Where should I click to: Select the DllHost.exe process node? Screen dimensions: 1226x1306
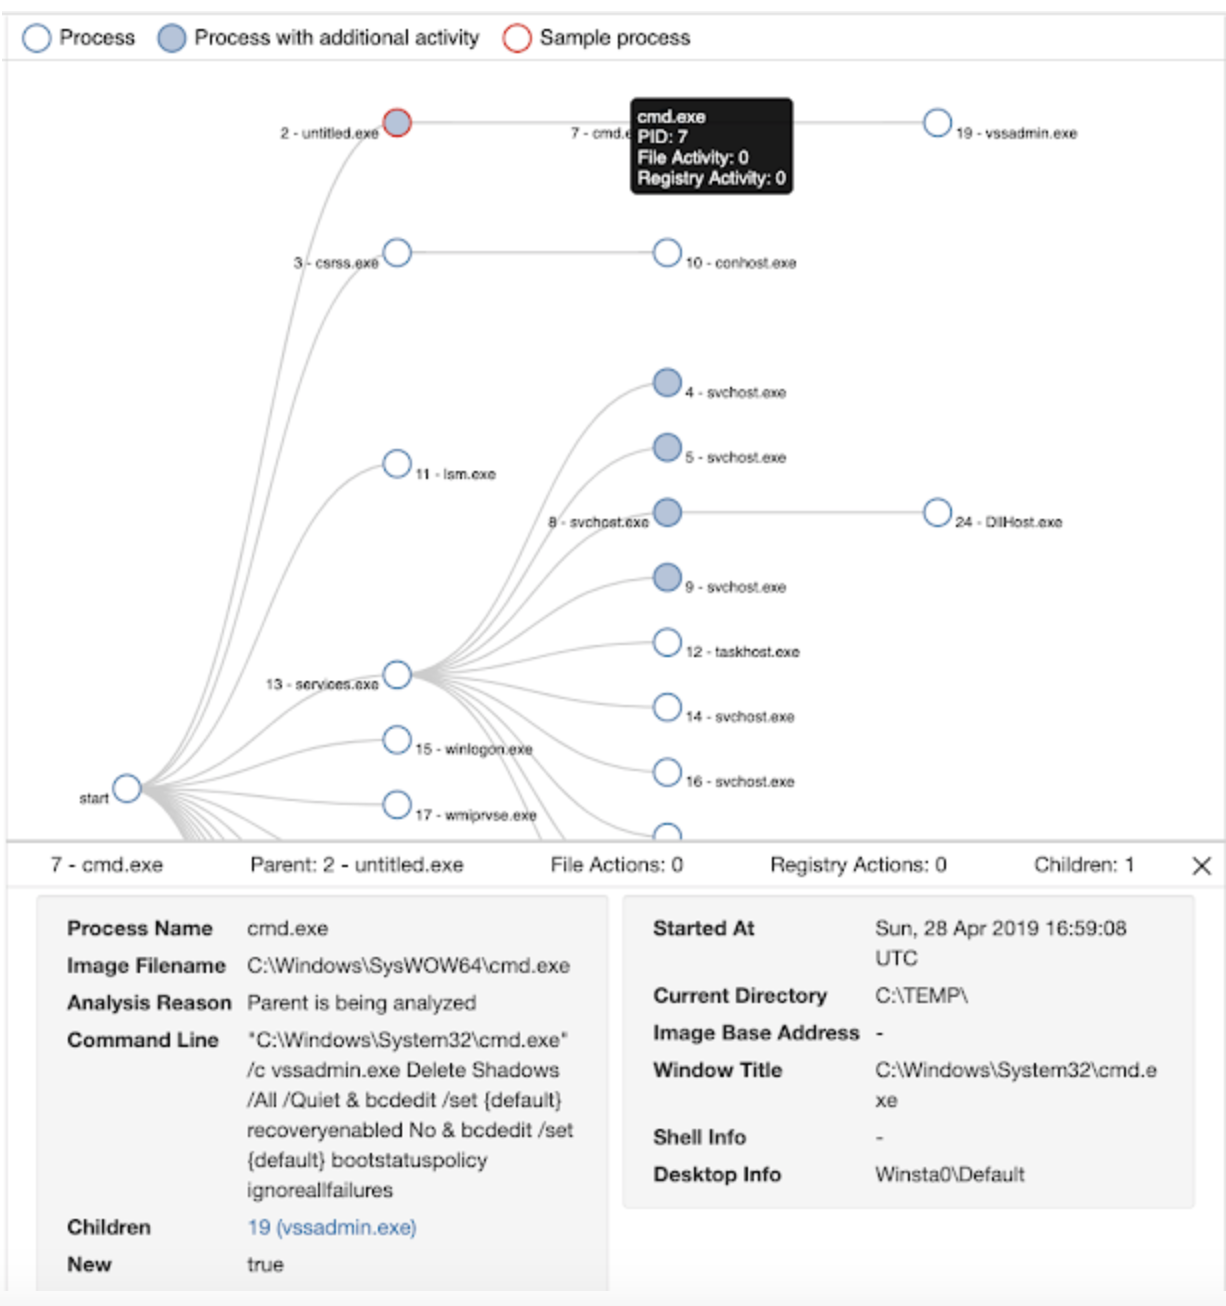tap(937, 513)
